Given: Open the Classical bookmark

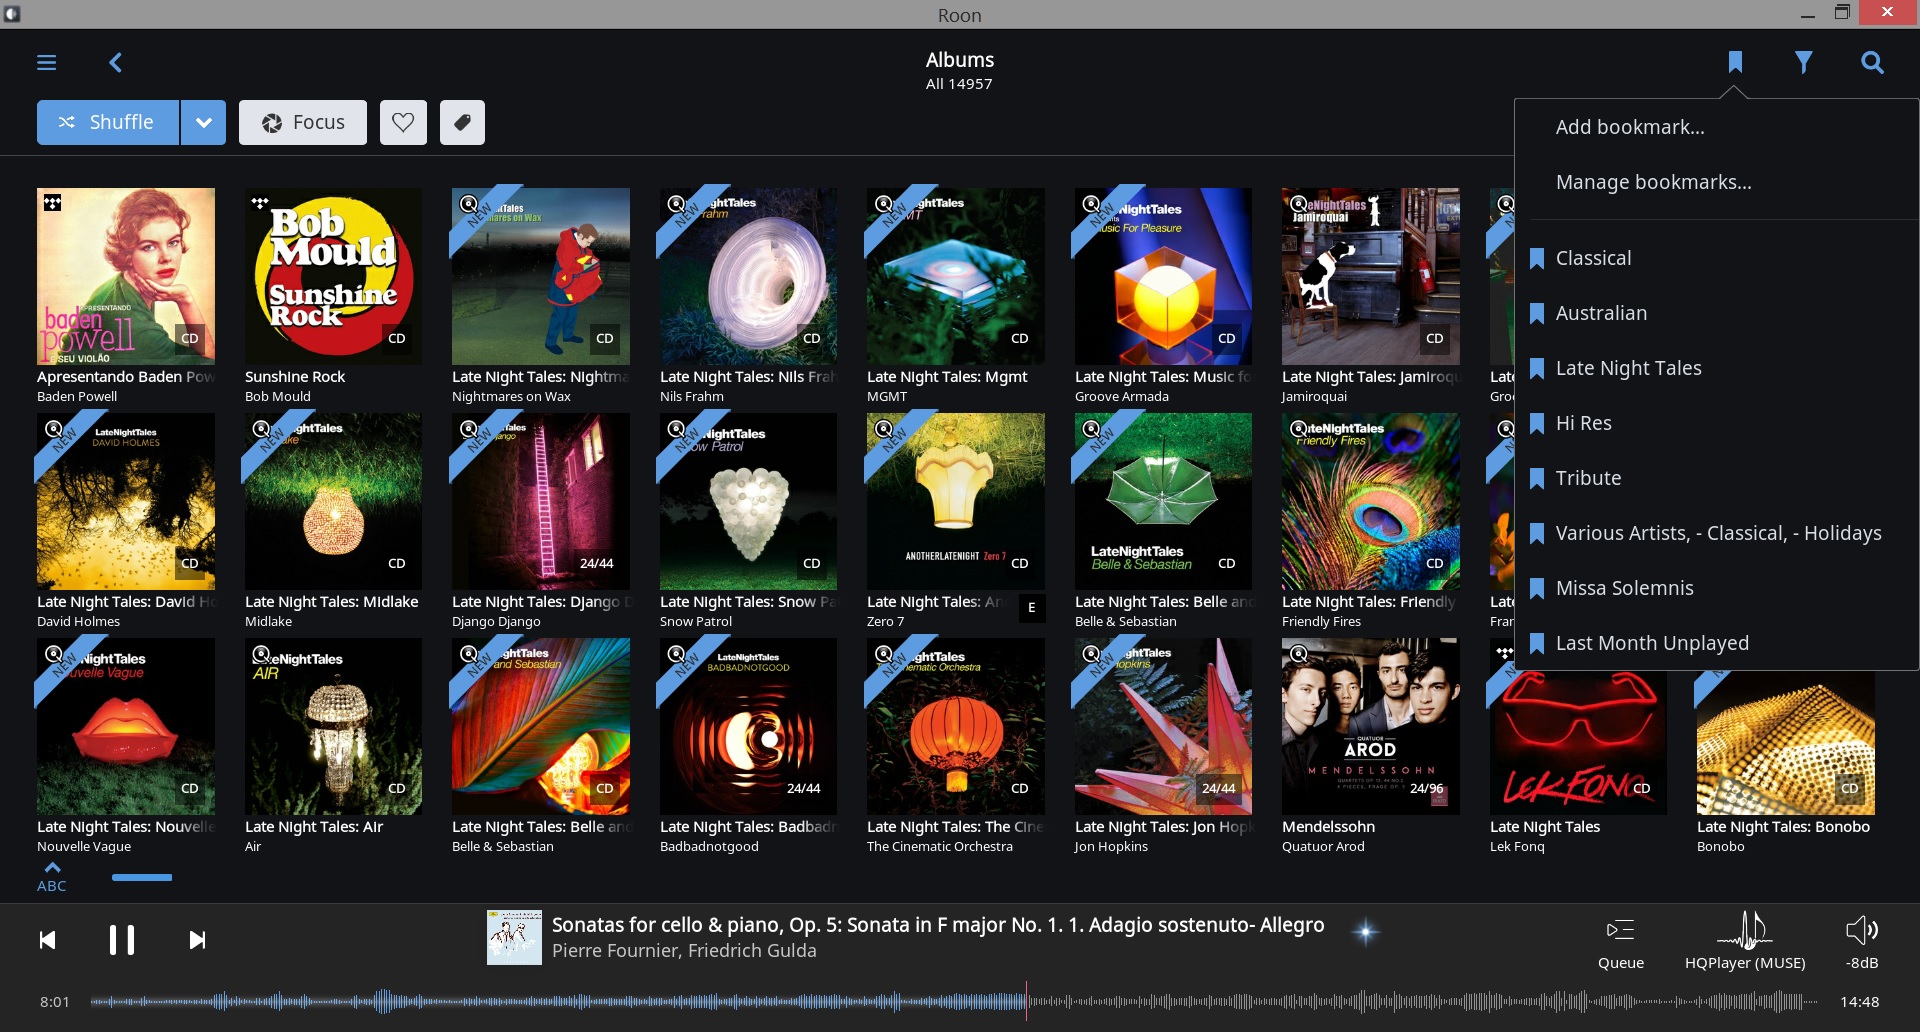Looking at the screenshot, I should click(1715, 258).
